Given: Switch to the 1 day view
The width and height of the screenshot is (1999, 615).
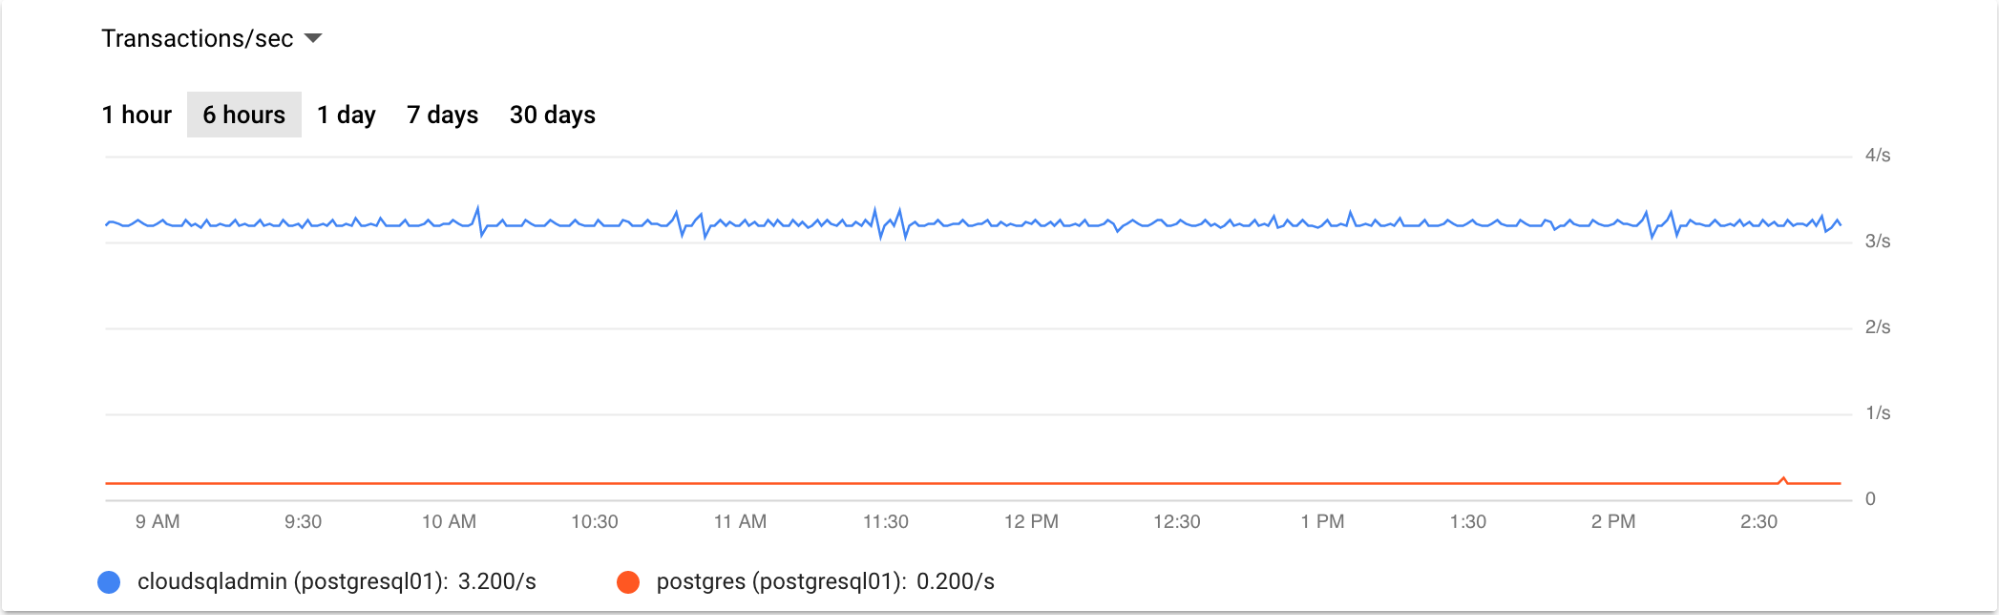Looking at the screenshot, I should click(345, 114).
